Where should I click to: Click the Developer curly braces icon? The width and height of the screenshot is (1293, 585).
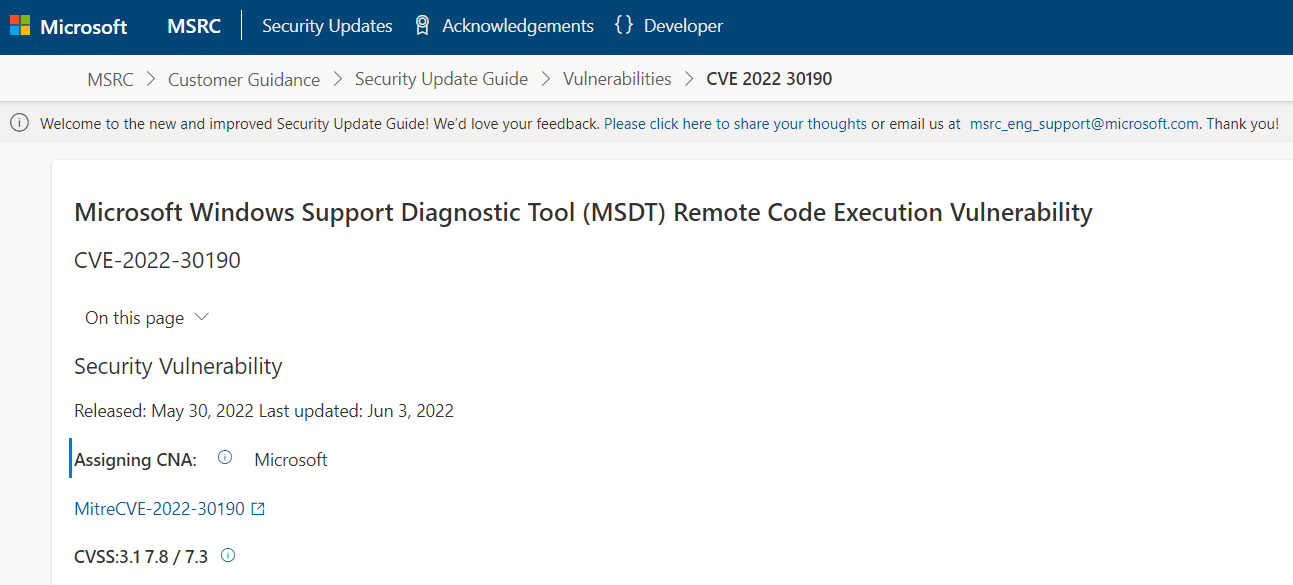click(624, 26)
